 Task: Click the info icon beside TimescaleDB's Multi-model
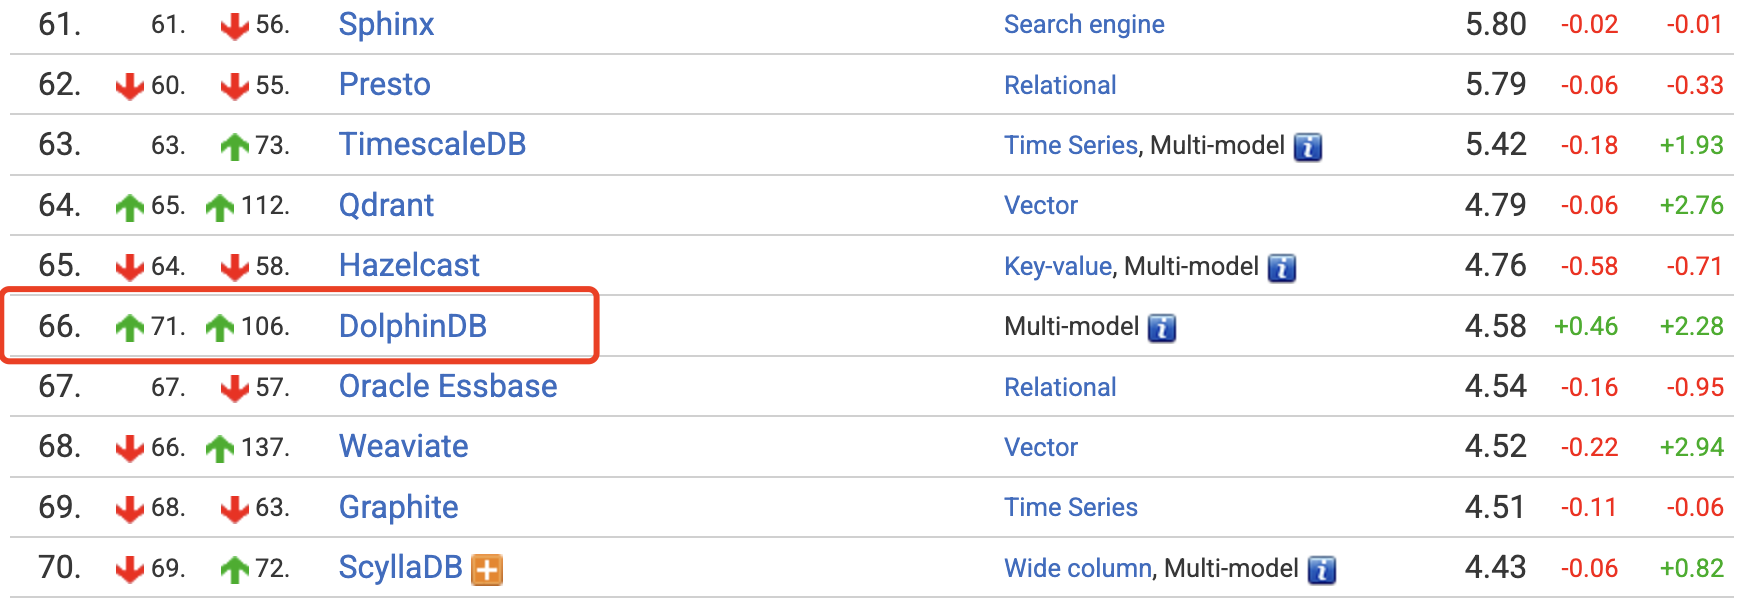click(x=1307, y=147)
